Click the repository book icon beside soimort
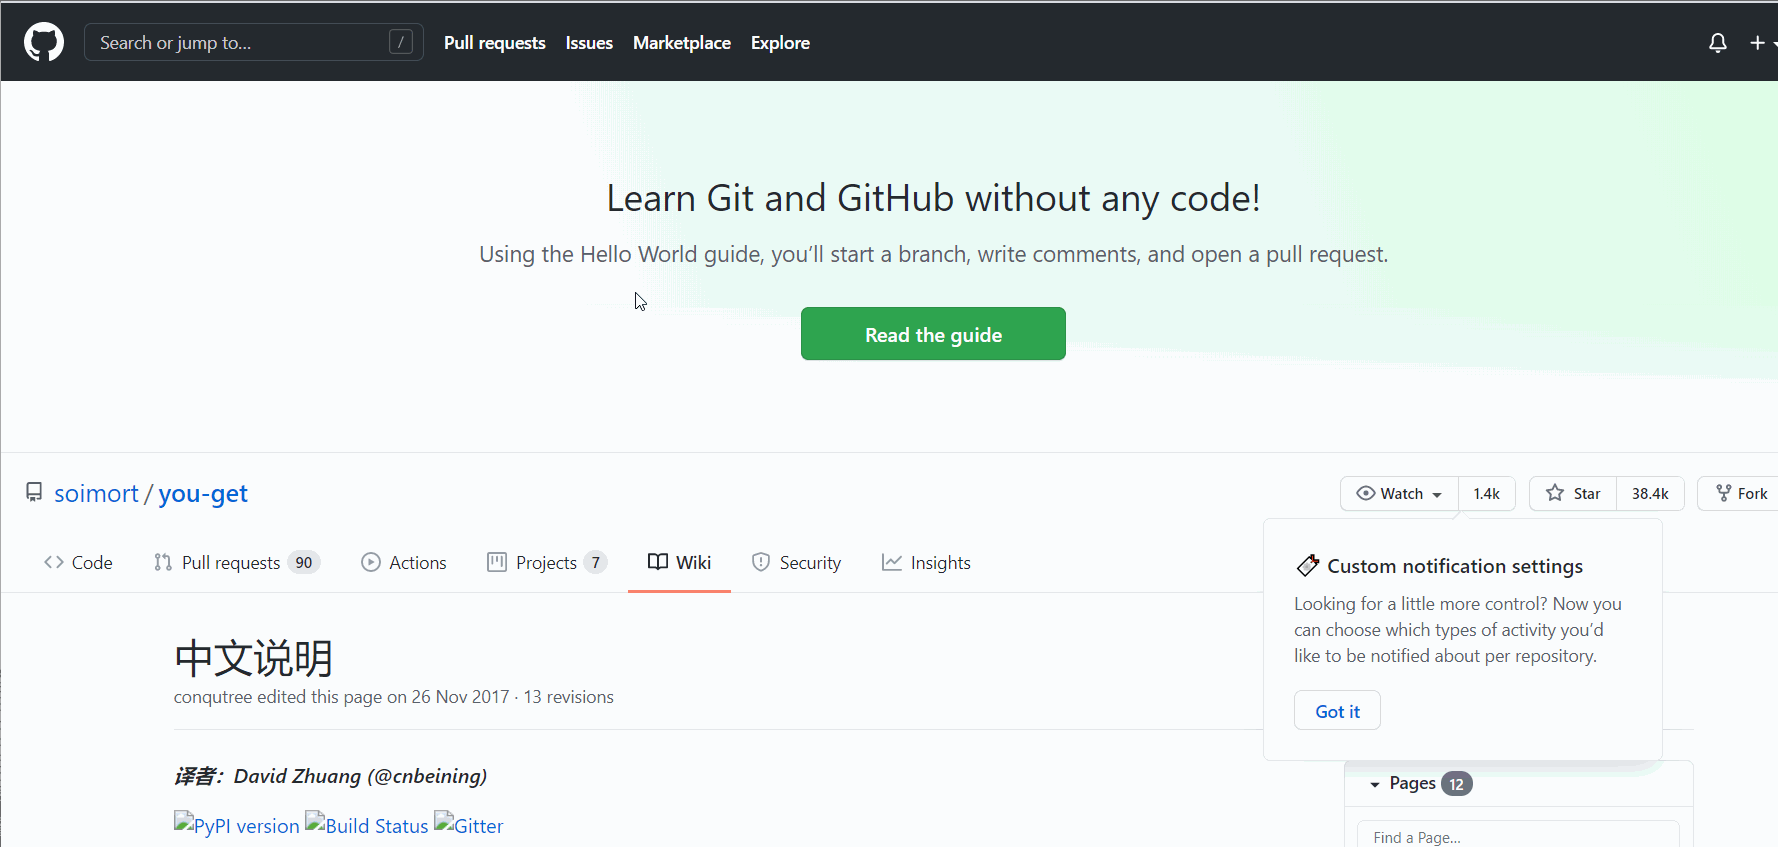Image resolution: width=1778 pixels, height=847 pixels. pos(34,493)
